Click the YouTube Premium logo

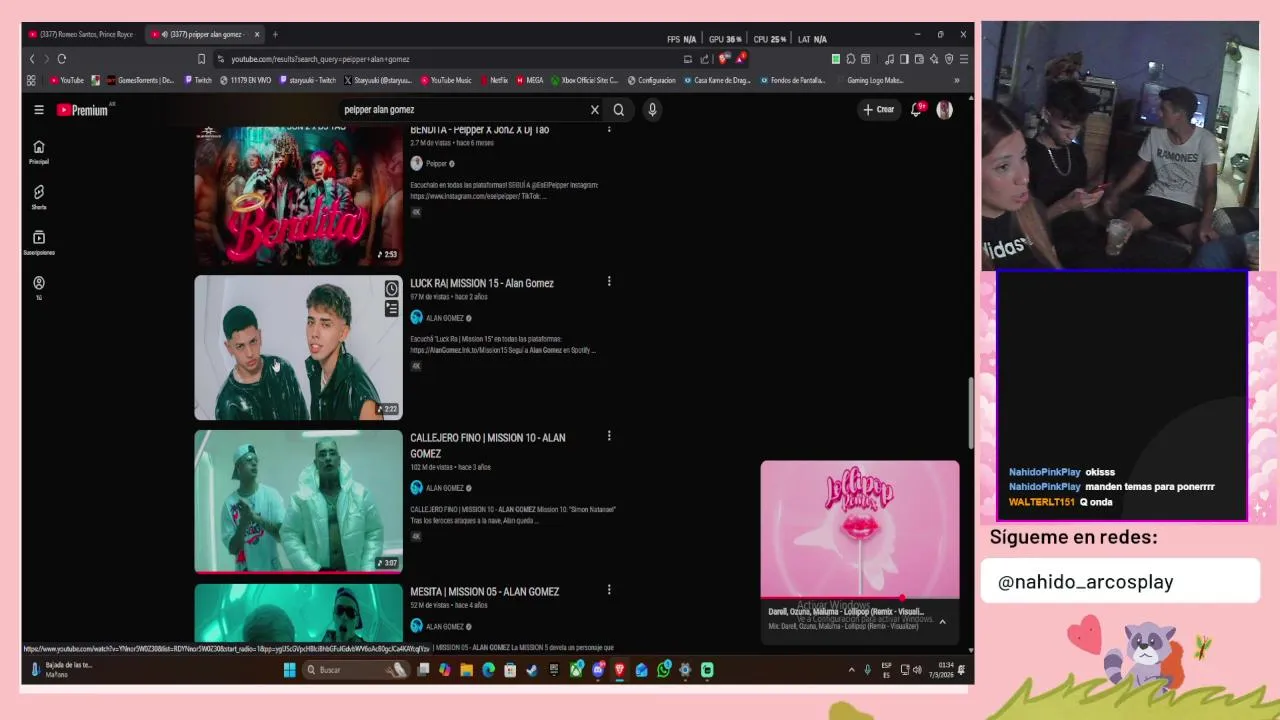(82, 110)
